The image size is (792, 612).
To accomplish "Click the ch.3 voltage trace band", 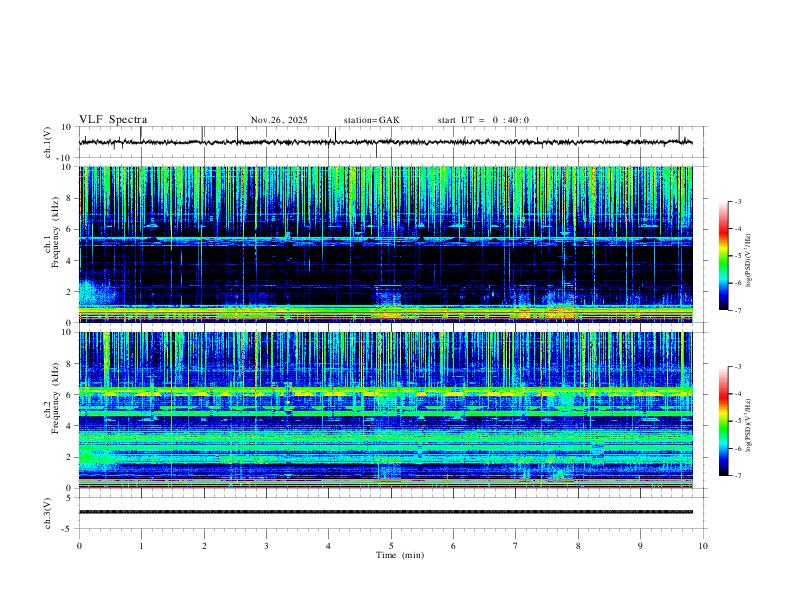I will (386, 512).
